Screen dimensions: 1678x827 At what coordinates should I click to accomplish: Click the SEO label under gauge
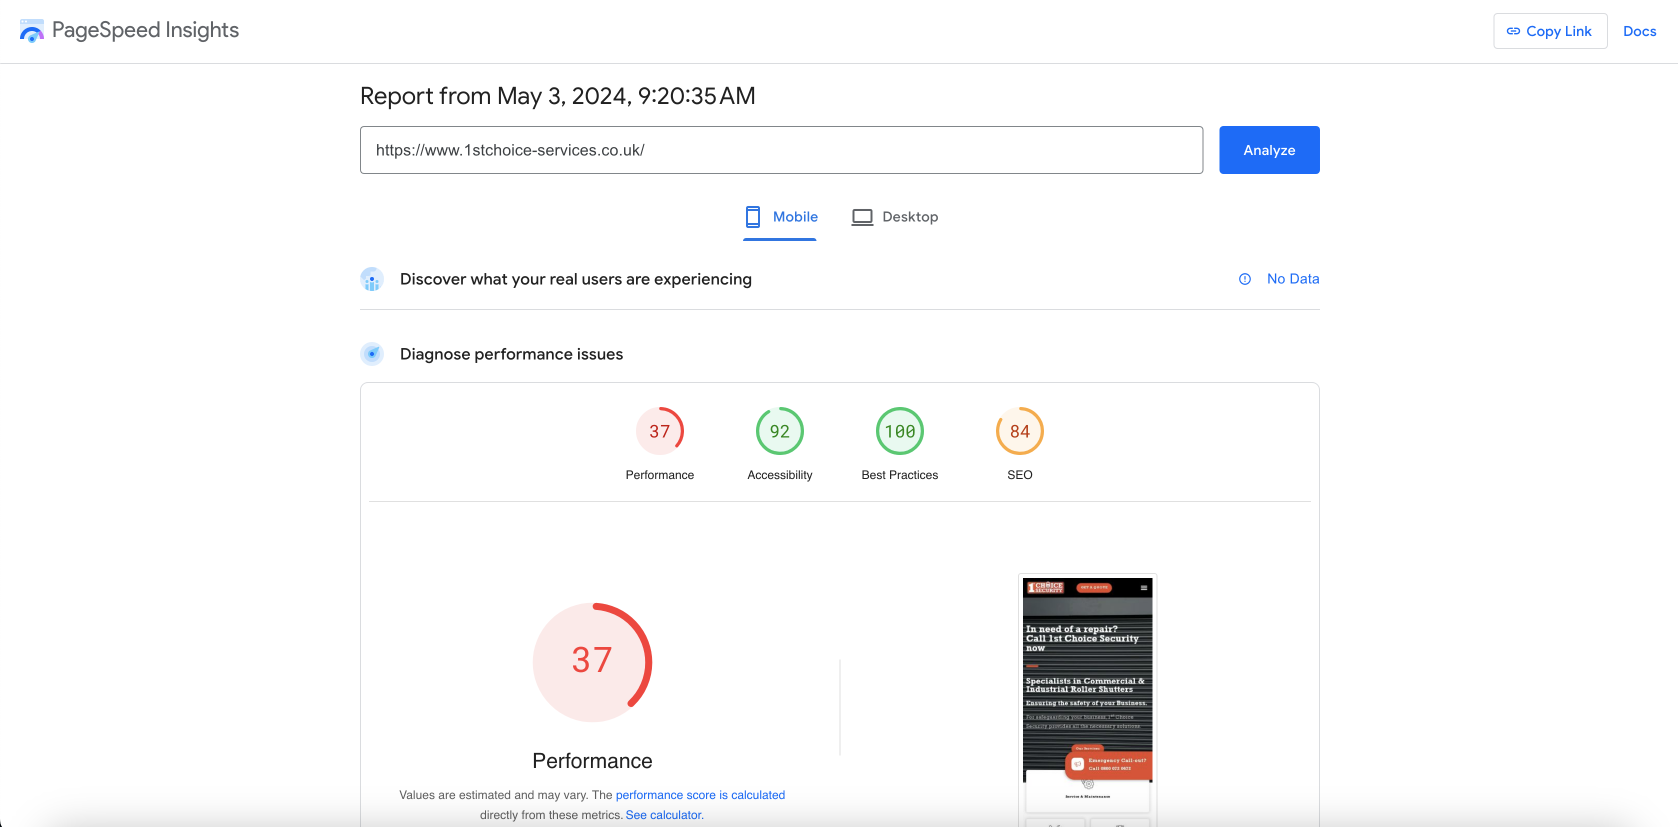point(1020,475)
